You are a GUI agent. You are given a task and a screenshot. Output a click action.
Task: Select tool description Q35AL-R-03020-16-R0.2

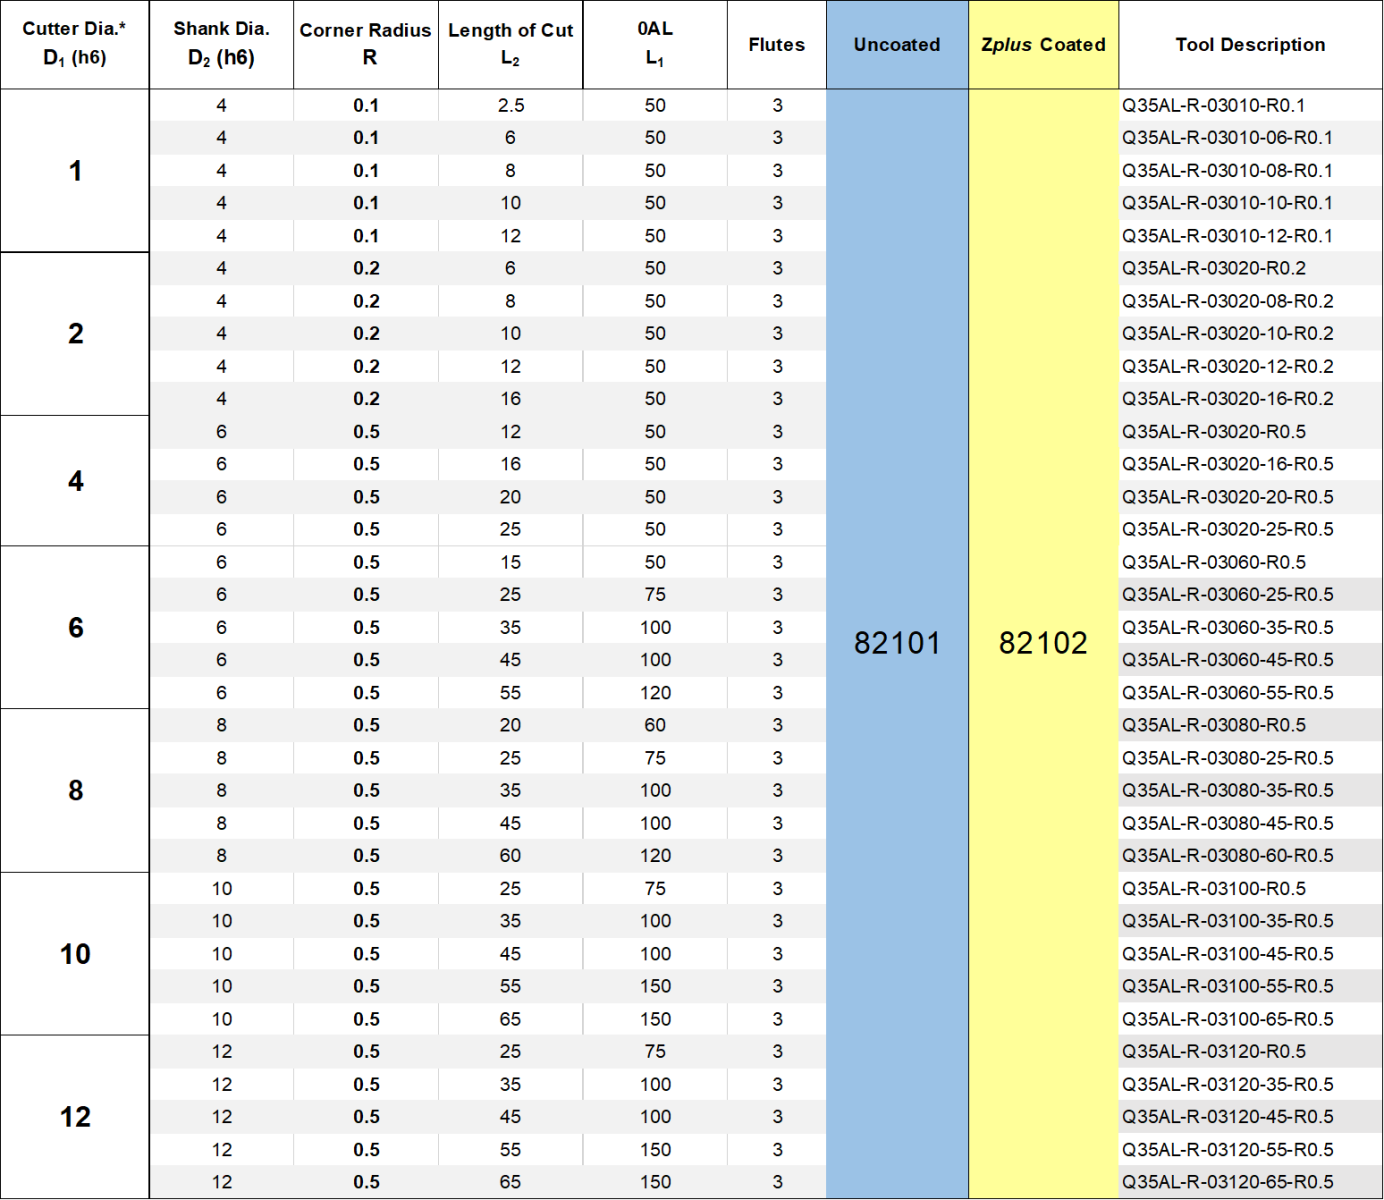click(1227, 399)
